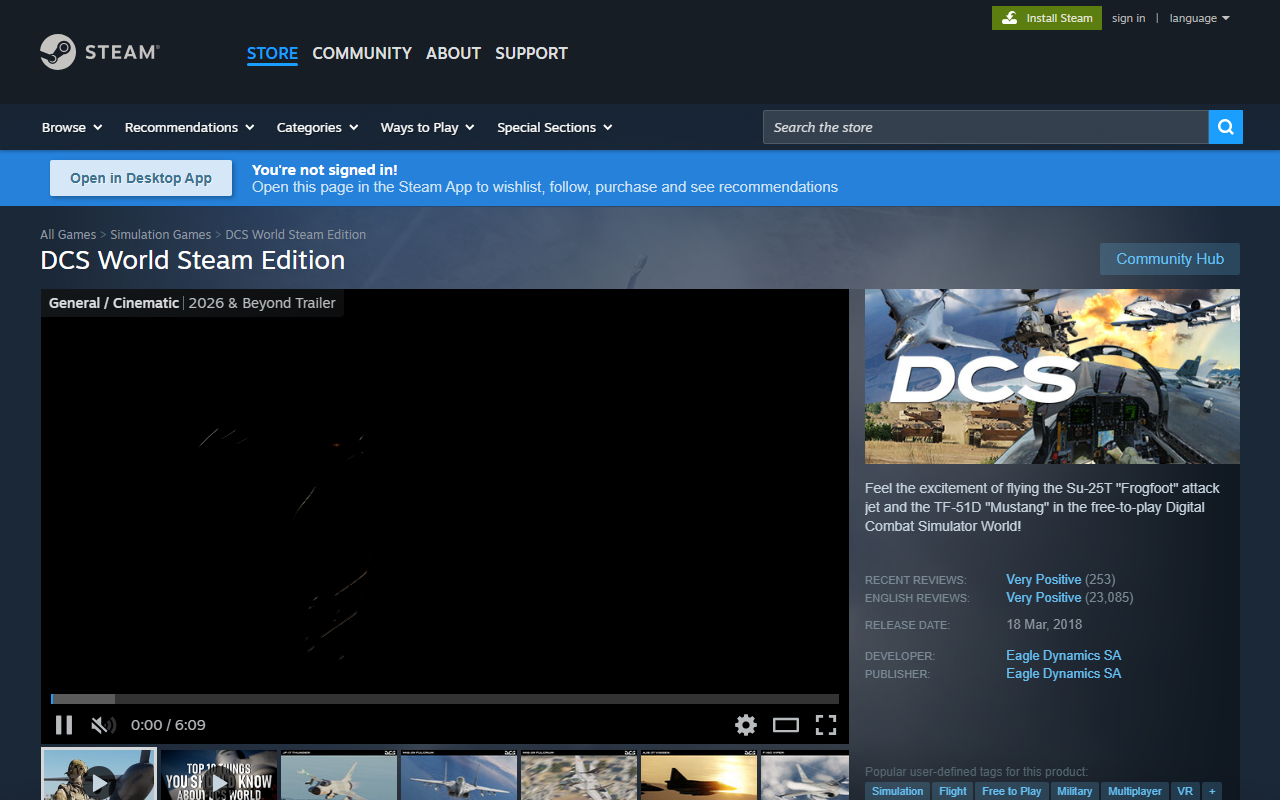1280x800 pixels.
Task: Click the sign in link
Action: tap(1128, 18)
